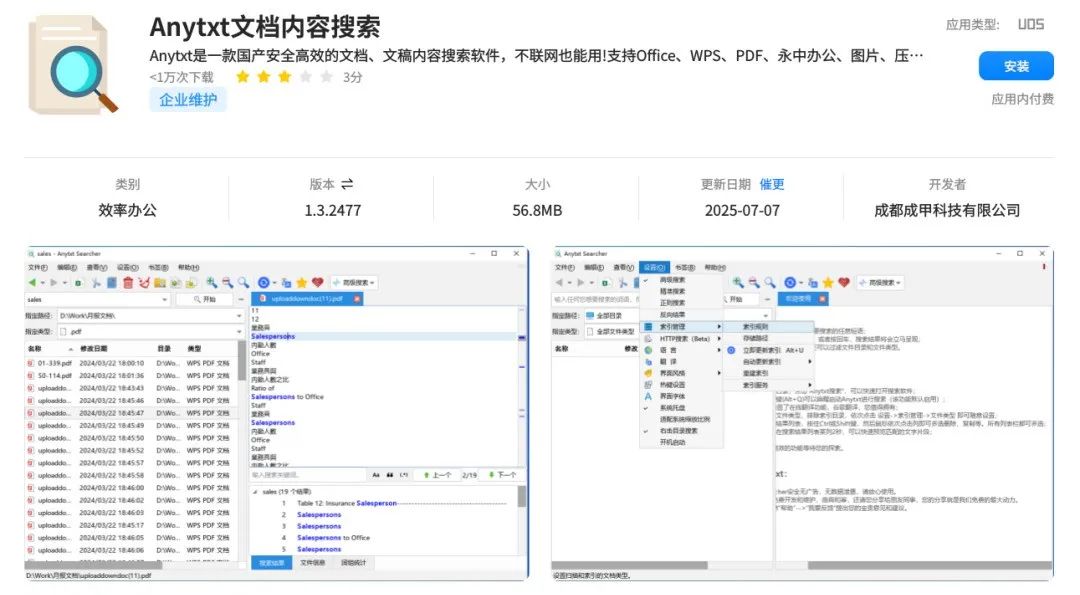Image resolution: width=1080 pixels, height=595 pixels.
Task: Click green zoom-in magnifier in sales window
Action: click(x=211, y=282)
